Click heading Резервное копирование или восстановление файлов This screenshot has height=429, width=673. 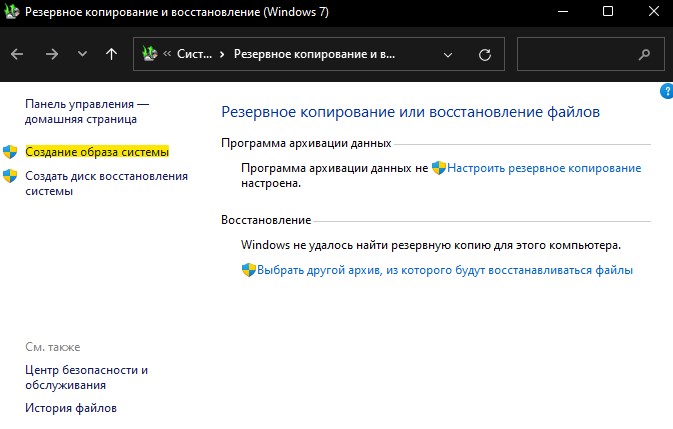[x=410, y=112]
